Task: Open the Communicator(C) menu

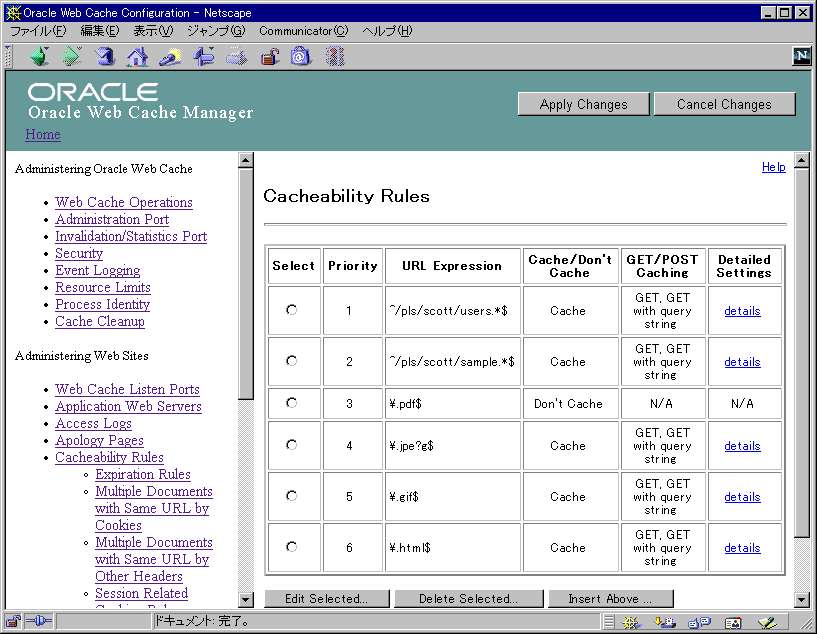Action: click(304, 31)
